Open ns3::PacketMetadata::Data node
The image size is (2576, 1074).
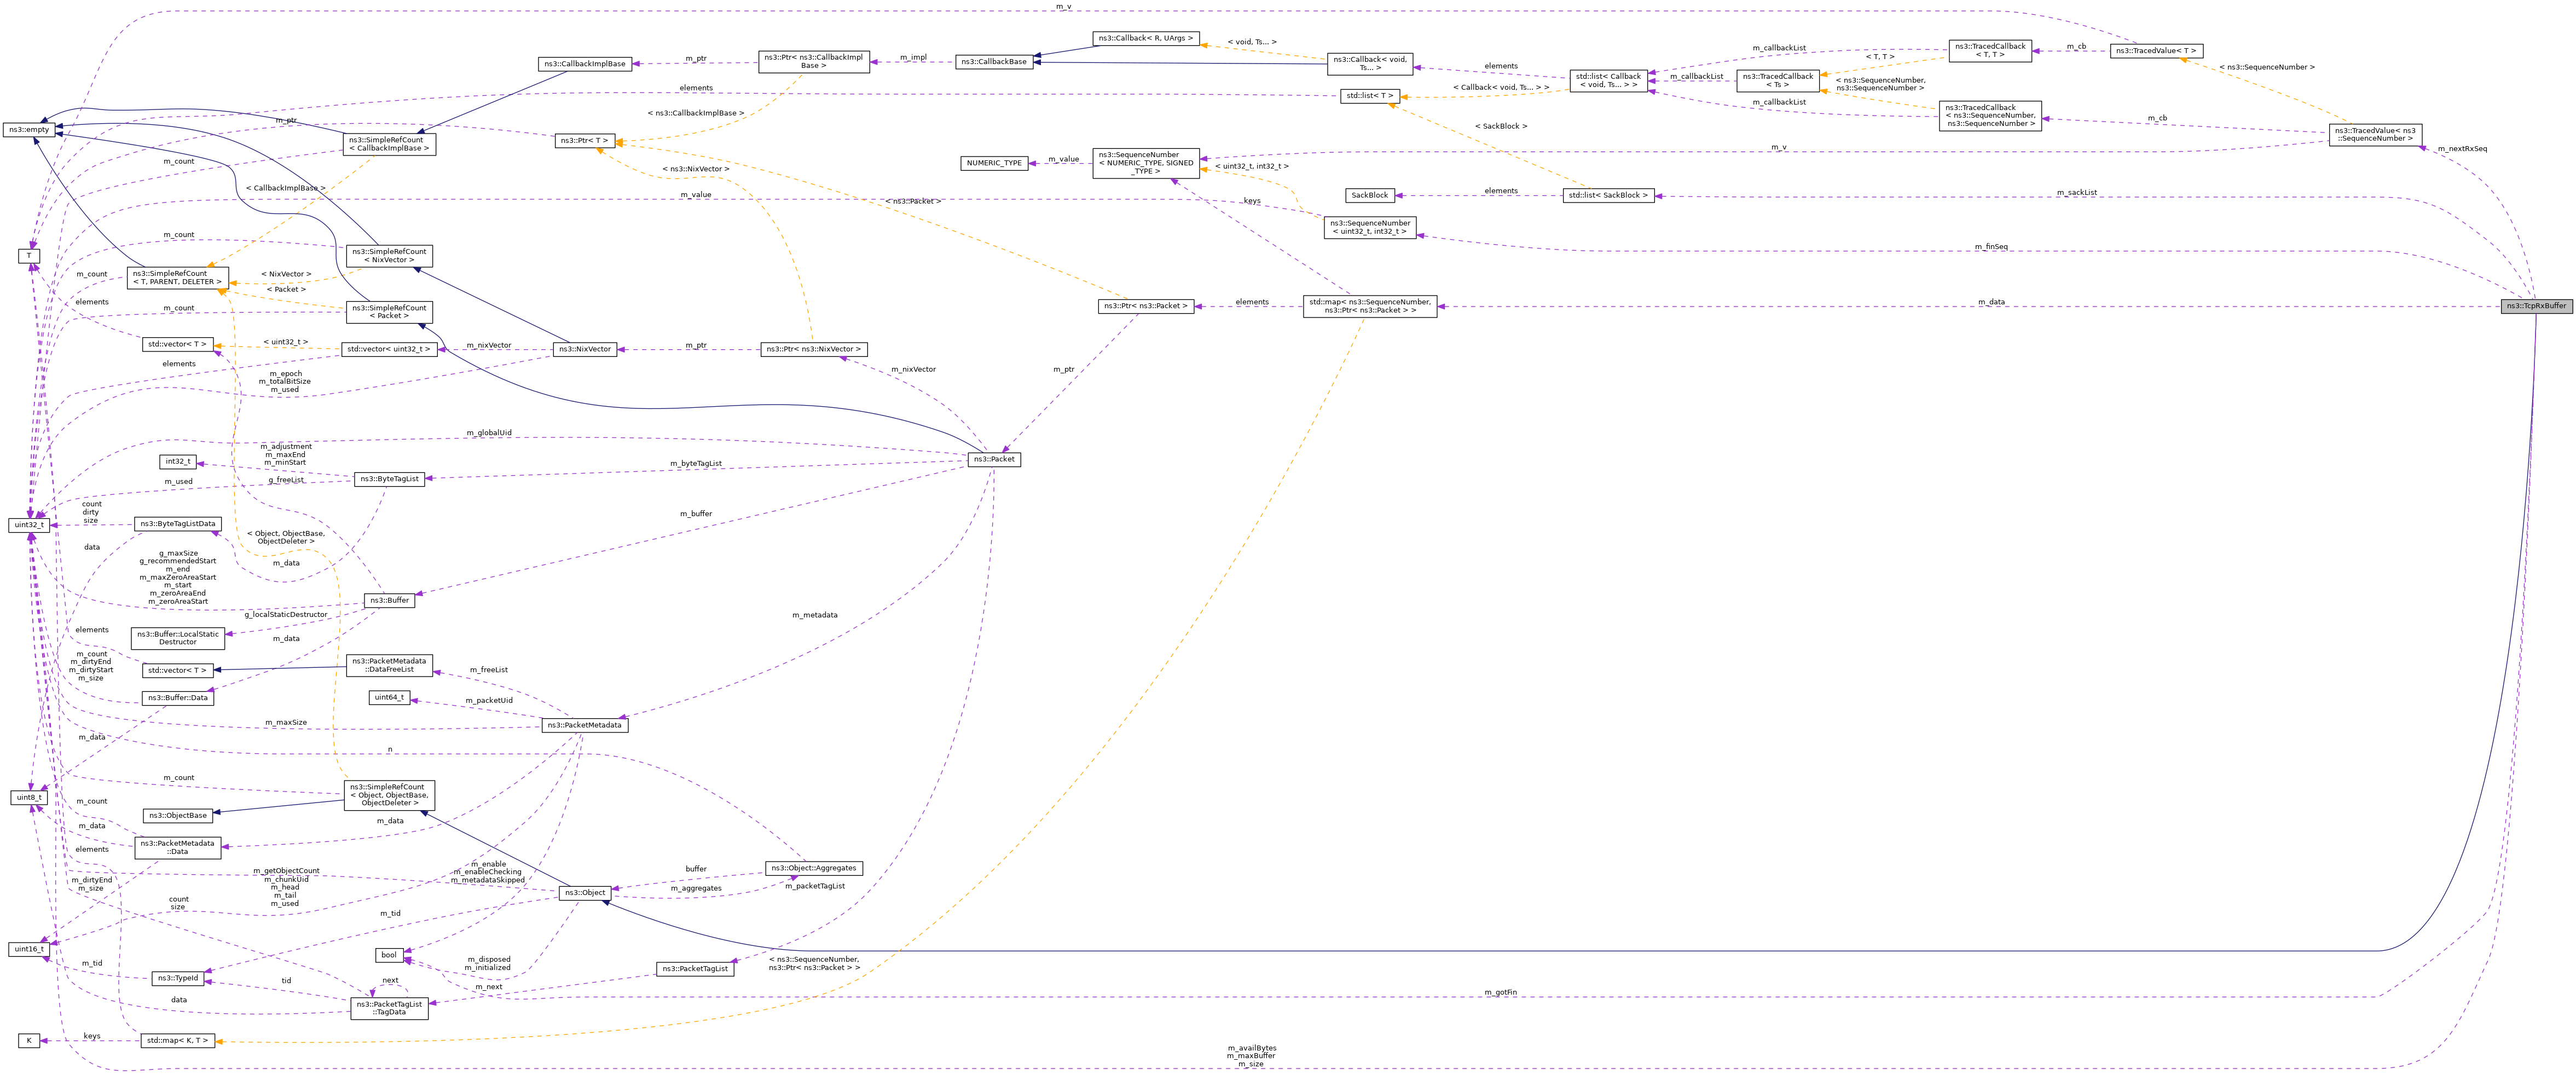(x=178, y=848)
